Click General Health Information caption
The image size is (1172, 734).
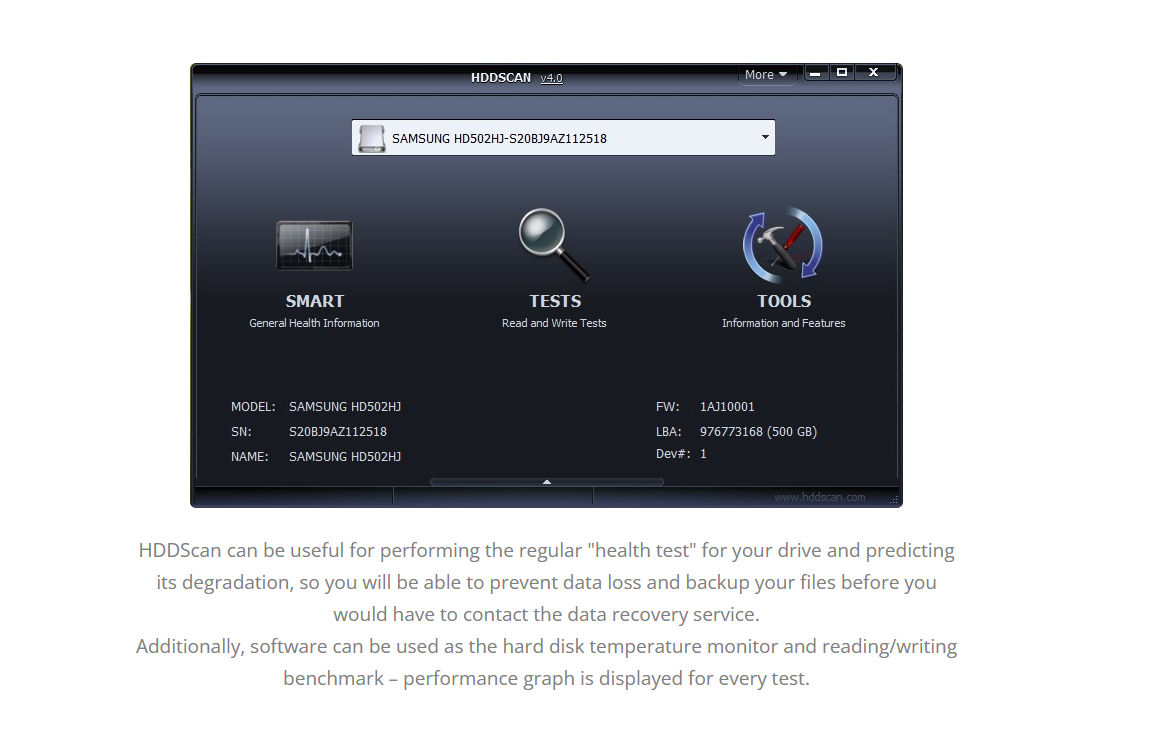pyautogui.click(x=314, y=323)
